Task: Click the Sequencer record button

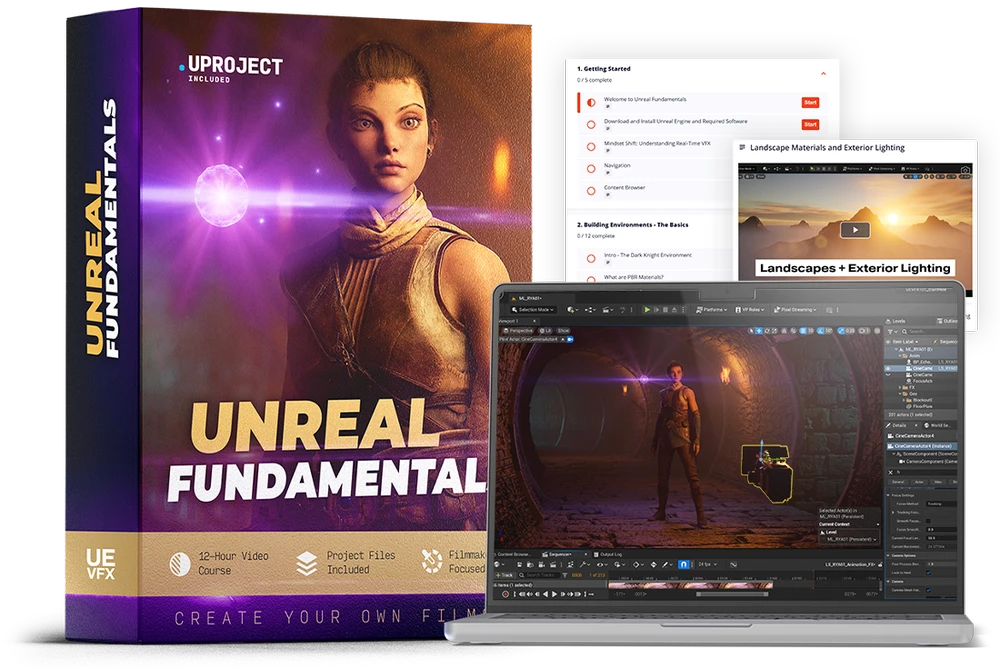Action: pyautogui.click(x=505, y=594)
